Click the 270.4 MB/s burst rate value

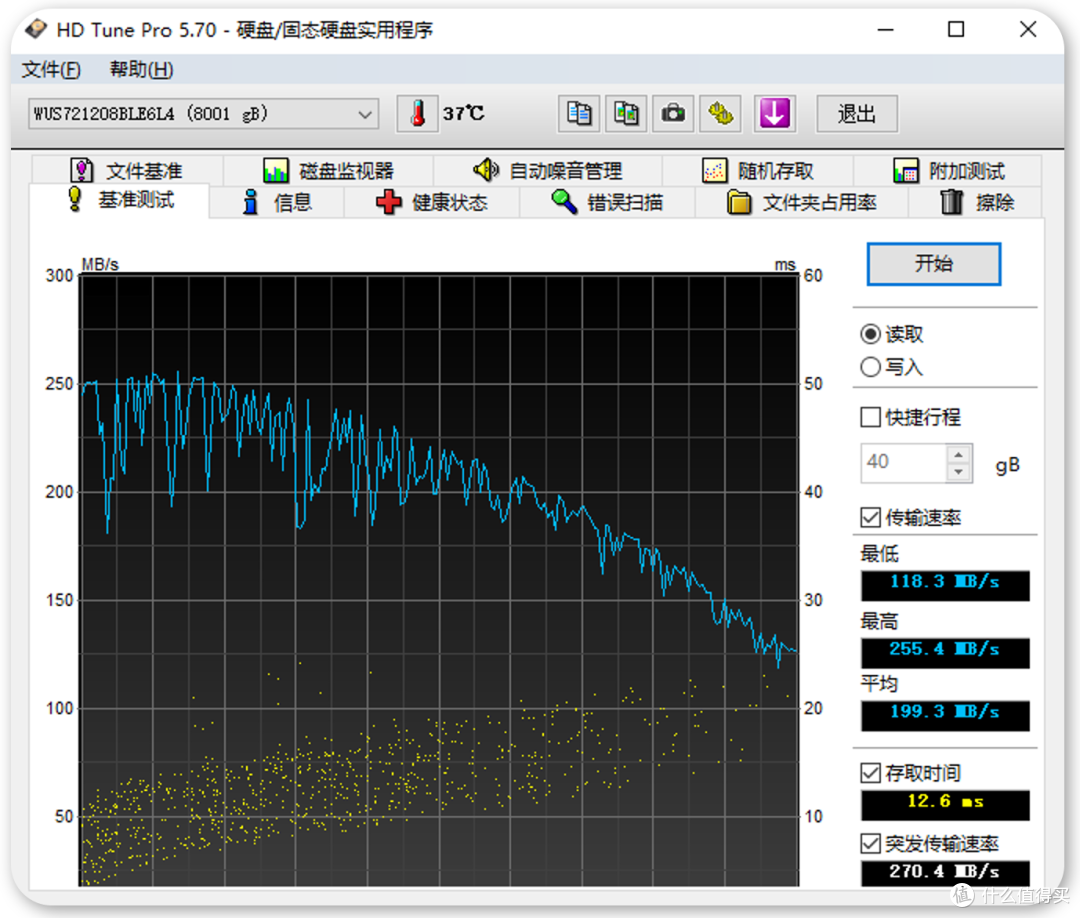click(945, 873)
